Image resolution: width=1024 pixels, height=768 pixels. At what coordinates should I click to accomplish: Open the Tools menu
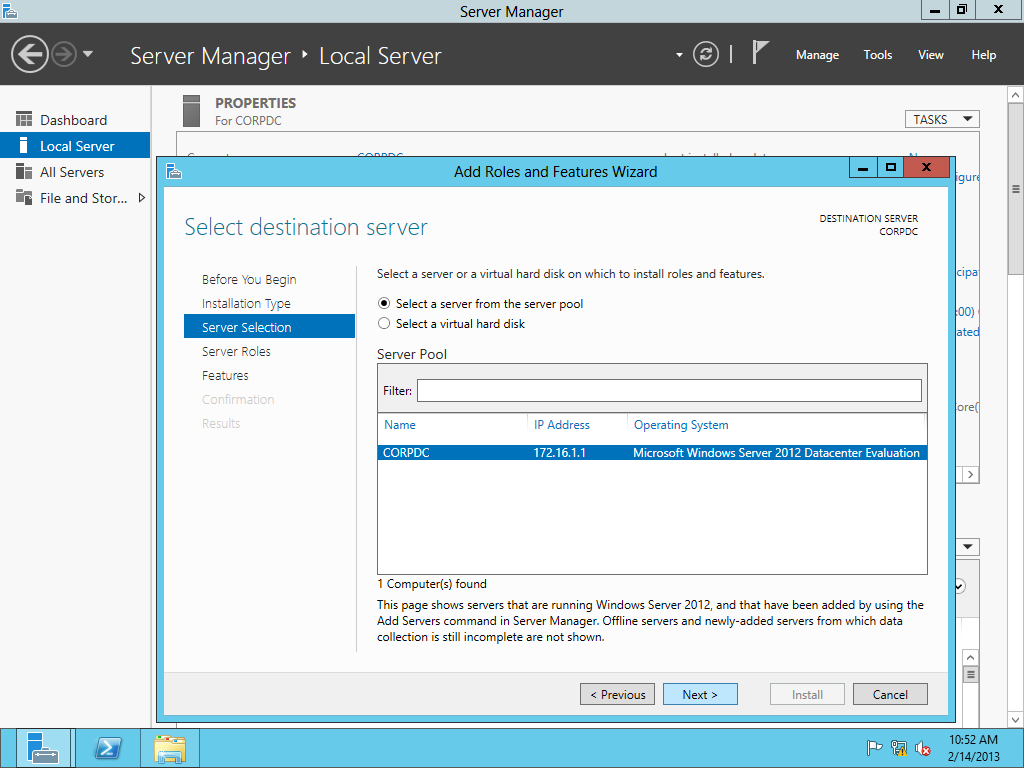pyautogui.click(x=877, y=55)
